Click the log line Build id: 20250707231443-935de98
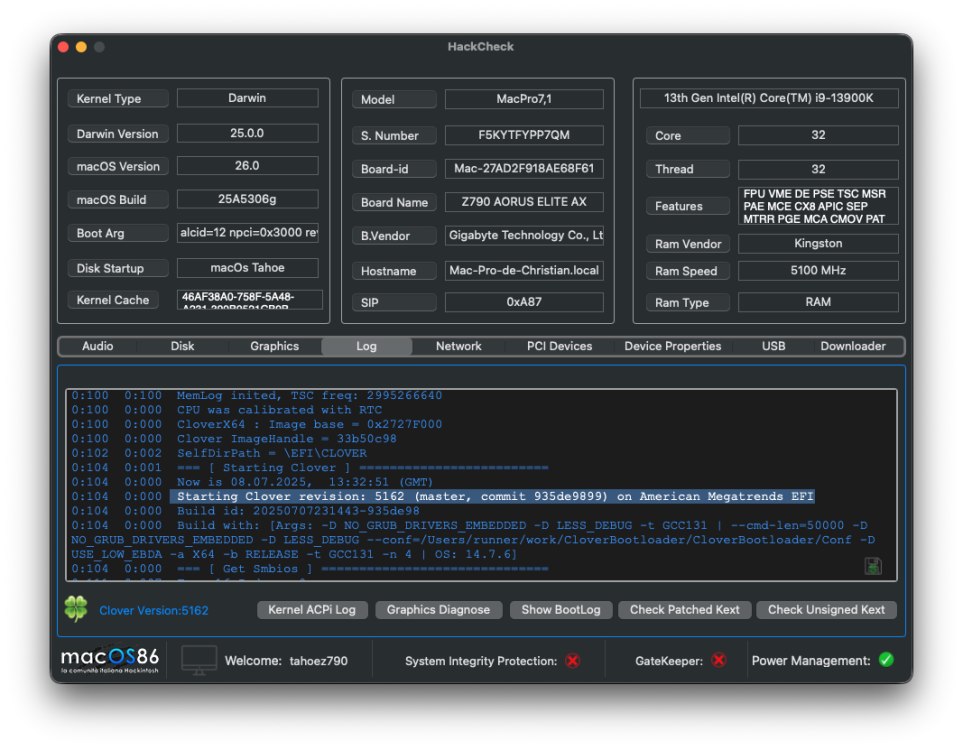This screenshot has height=750, width=963. 298,511
